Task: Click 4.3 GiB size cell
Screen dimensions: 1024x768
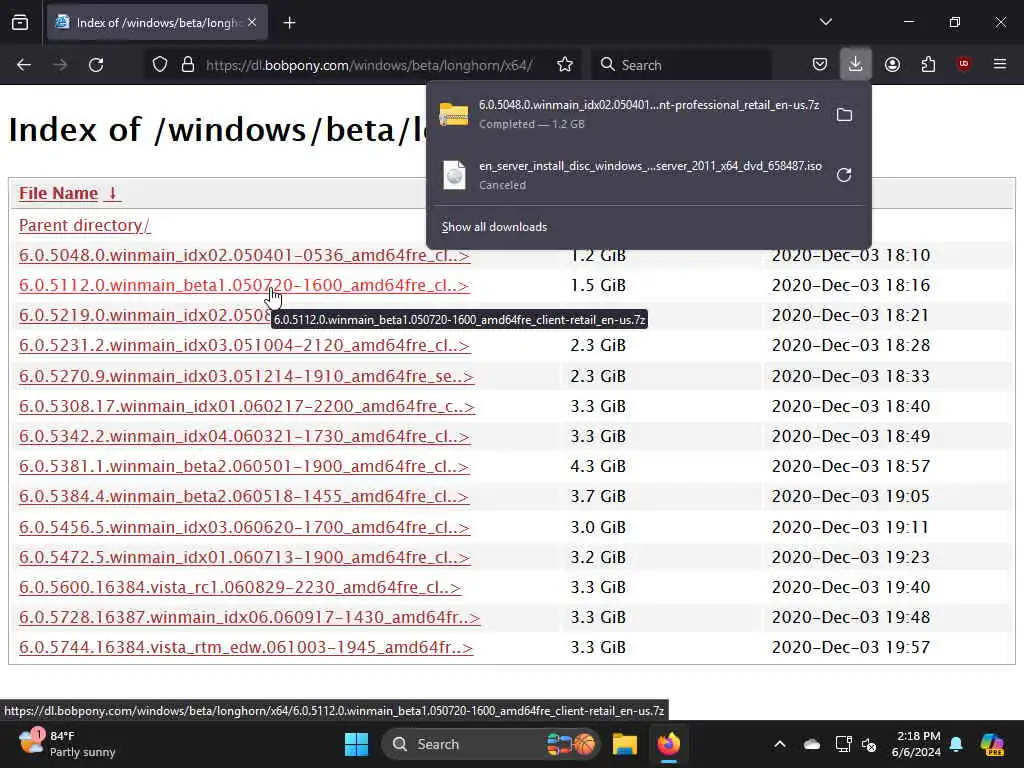Action: click(598, 466)
